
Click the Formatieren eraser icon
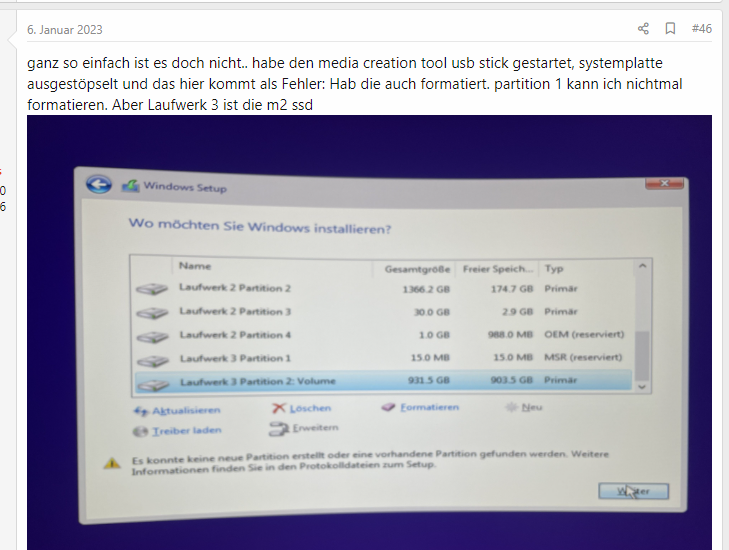click(x=388, y=407)
